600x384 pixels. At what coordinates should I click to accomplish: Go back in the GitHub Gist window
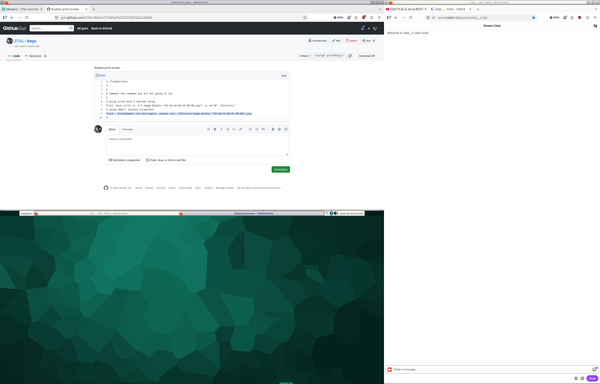(x=12, y=18)
